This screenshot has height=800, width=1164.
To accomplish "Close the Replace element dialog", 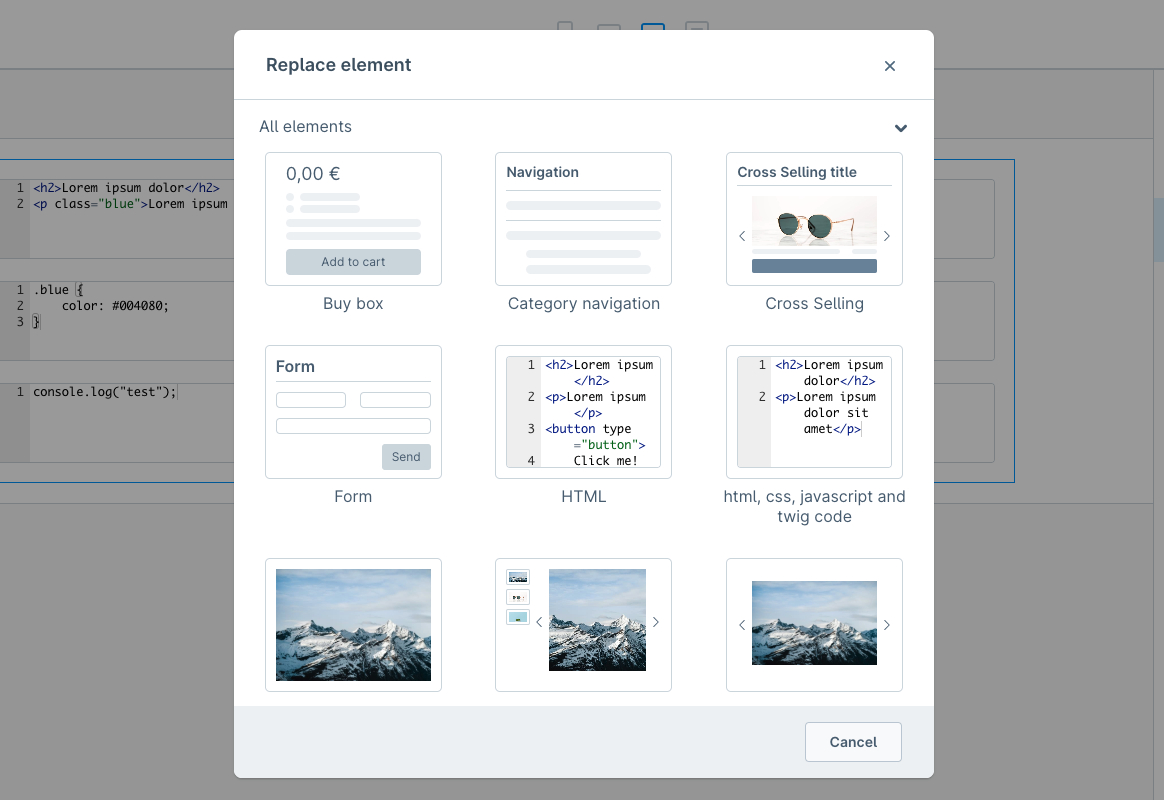I will click(x=889, y=66).
